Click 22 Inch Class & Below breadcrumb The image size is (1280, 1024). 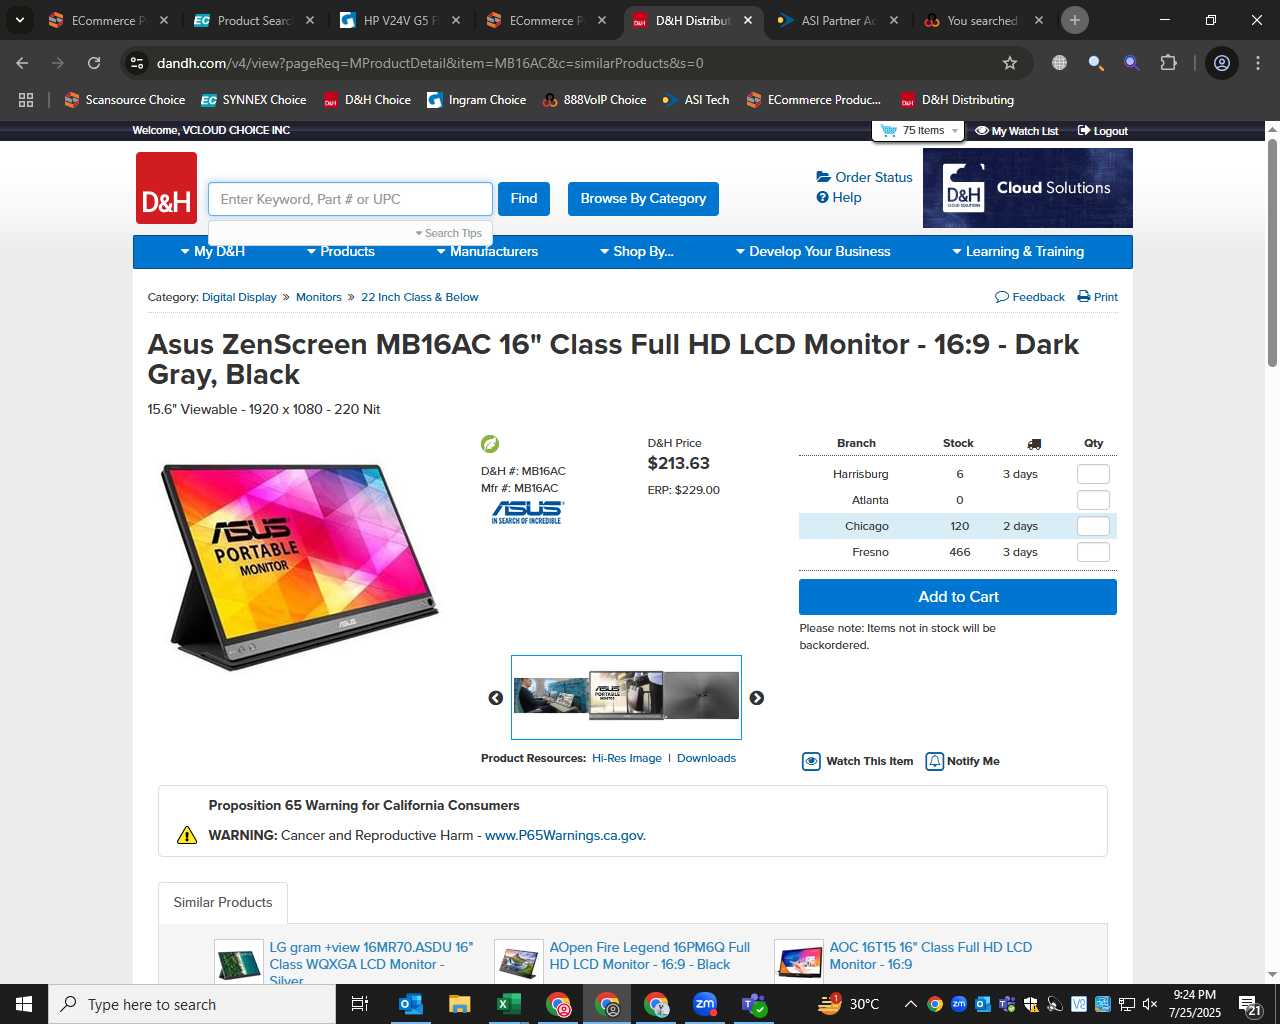(420, 297)
